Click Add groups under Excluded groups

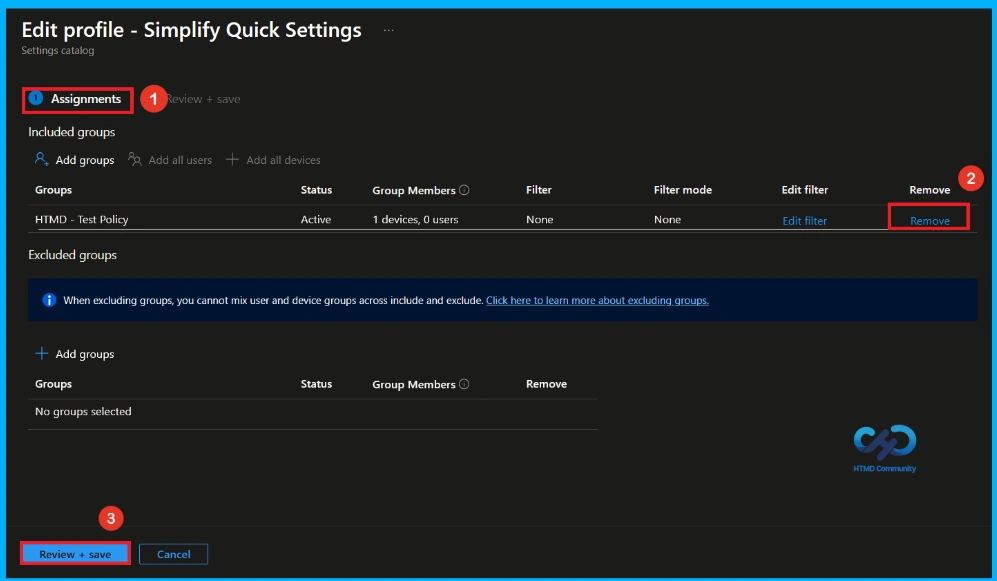click(74, 354)
